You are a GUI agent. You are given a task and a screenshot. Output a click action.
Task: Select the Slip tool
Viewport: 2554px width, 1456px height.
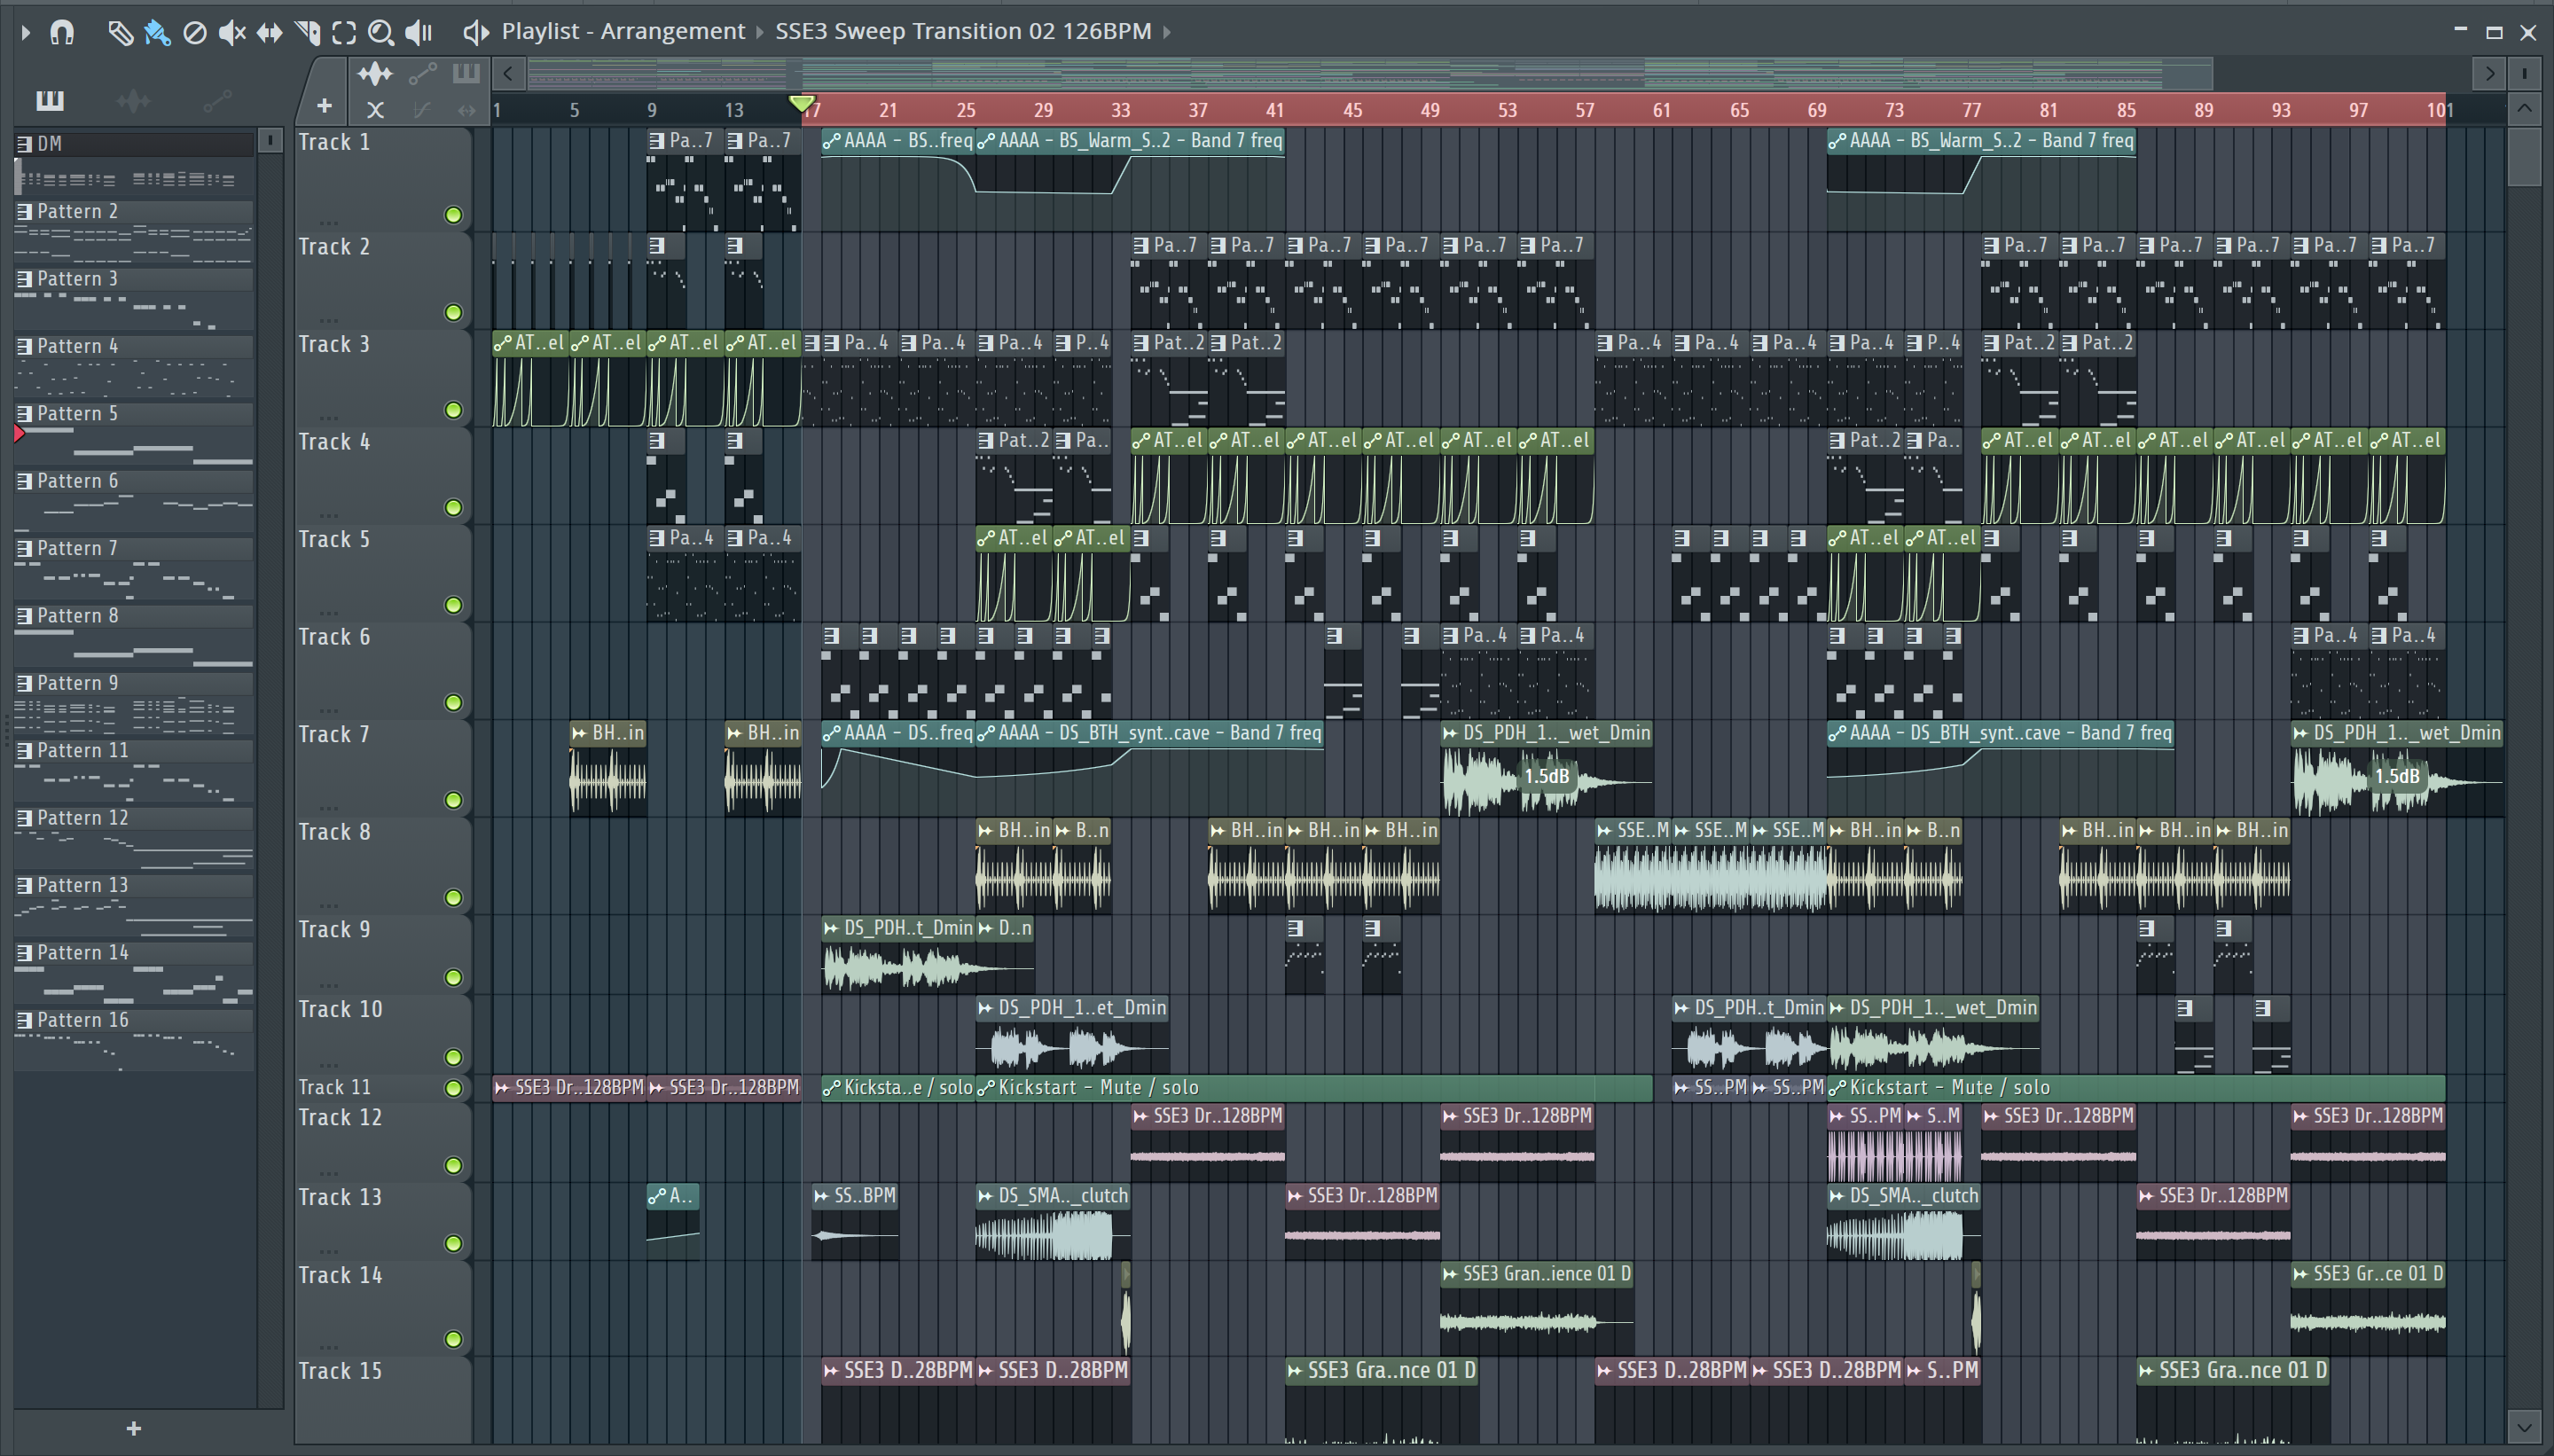click(x=269, y=33)
